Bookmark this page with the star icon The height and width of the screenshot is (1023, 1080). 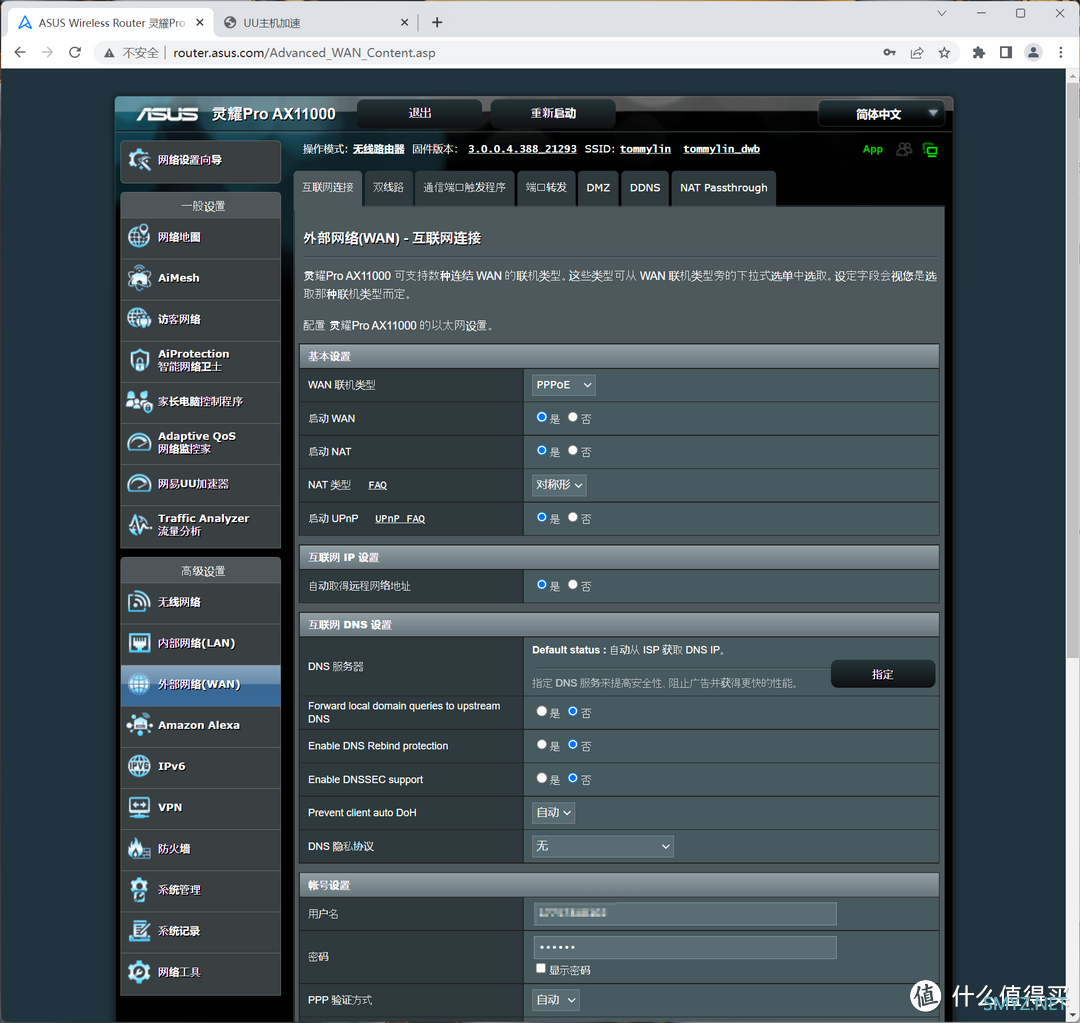coord(944,53)
